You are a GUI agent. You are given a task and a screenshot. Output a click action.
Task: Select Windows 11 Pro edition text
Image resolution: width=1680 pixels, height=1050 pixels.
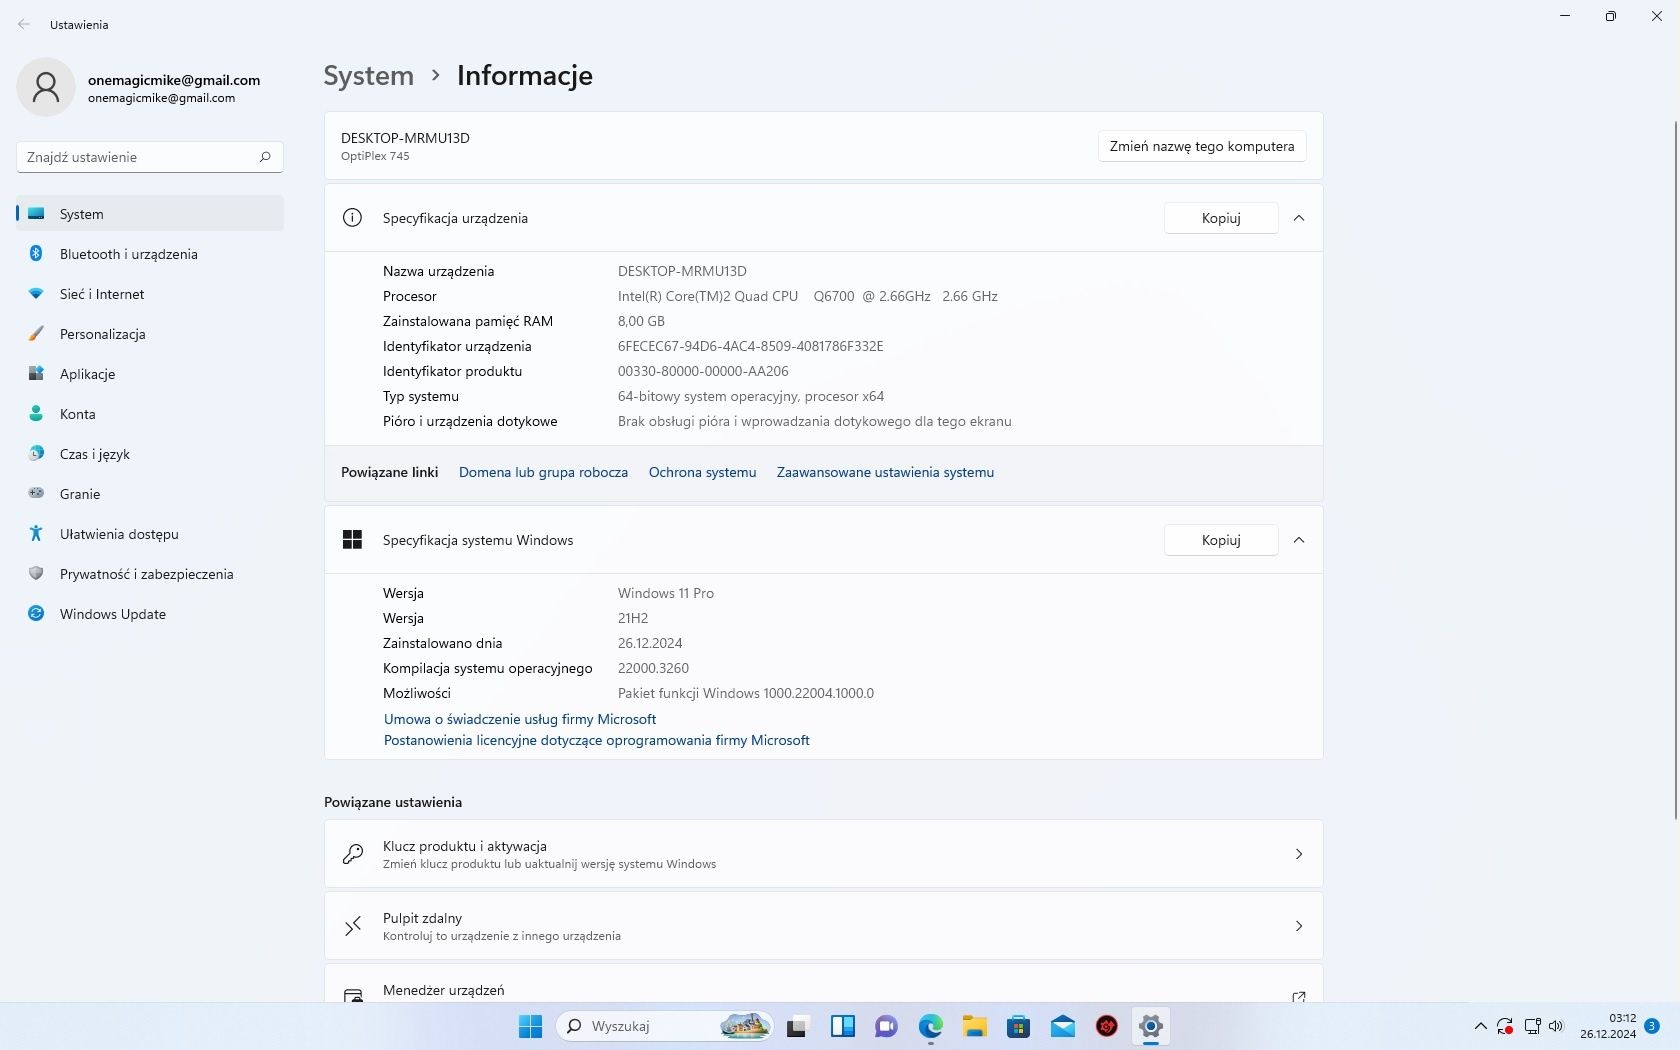coord(666,593)
